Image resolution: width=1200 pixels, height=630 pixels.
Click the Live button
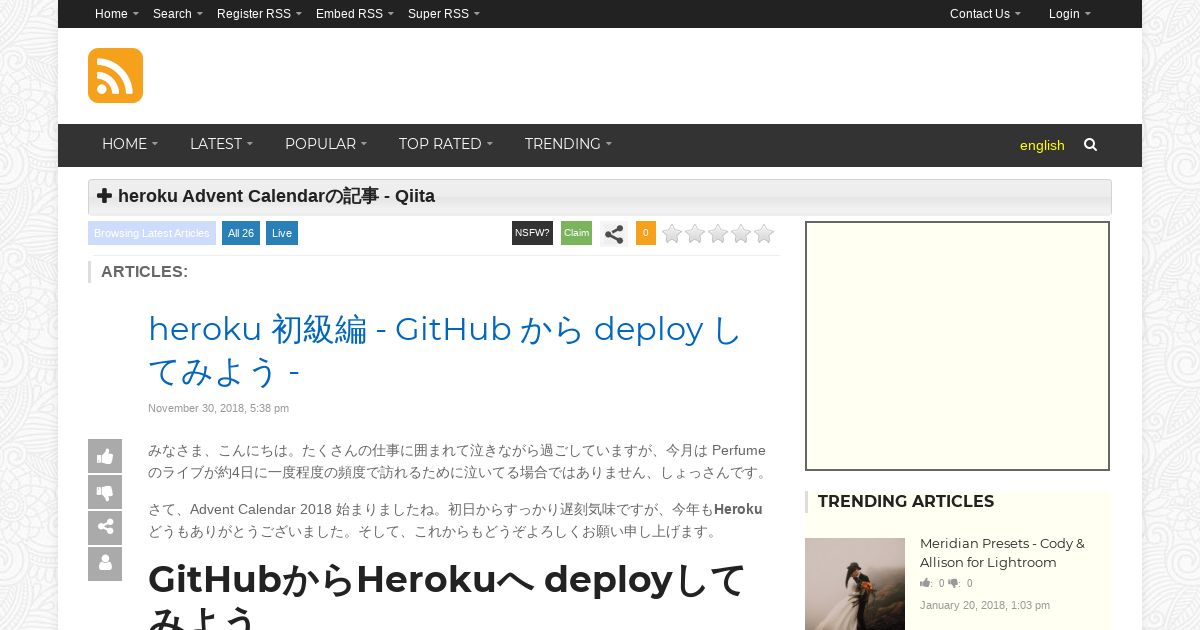tap(282, 233)
